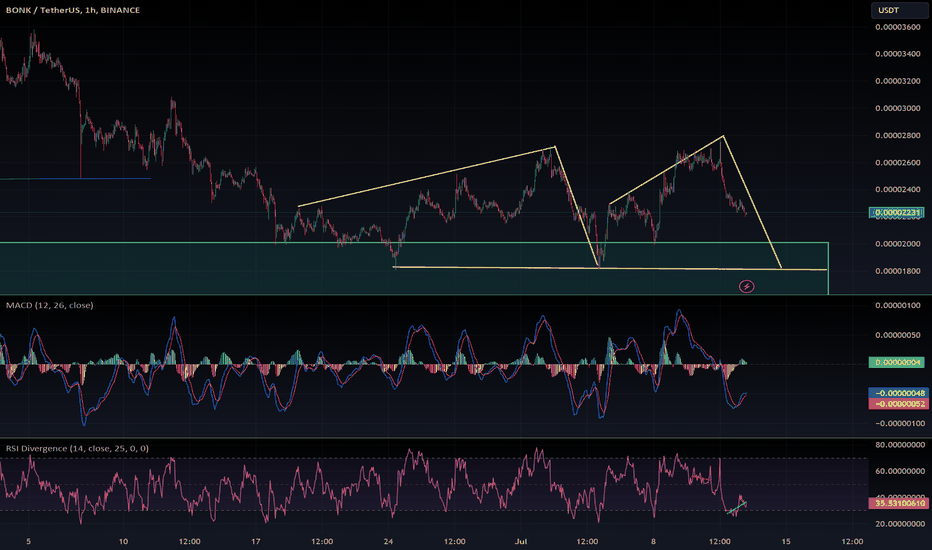This screenshot has width=932, height=550.
Task: Open the USDT currency selector
Action: [x=897, y=10]
